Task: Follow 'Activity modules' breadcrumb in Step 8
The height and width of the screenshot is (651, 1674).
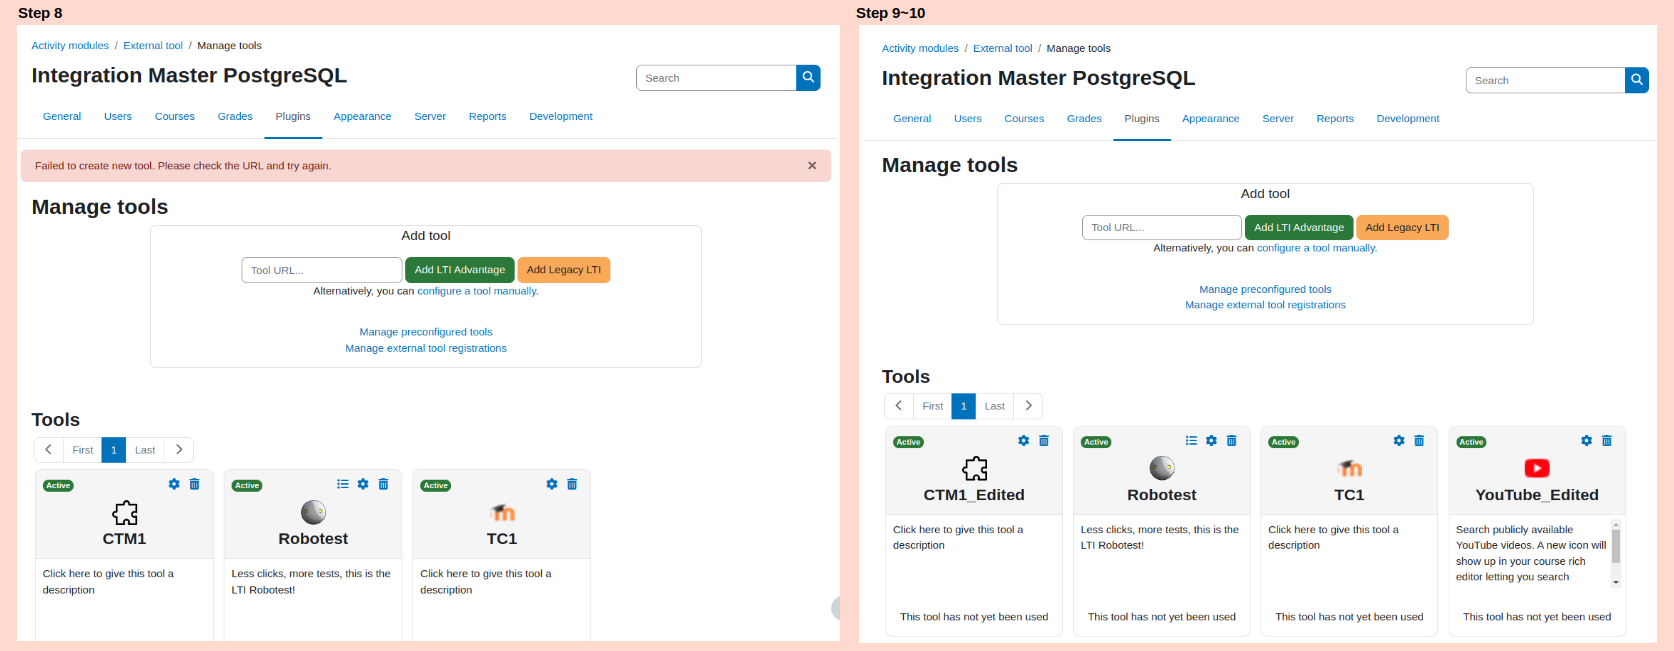Action: [x=70, y=46]
